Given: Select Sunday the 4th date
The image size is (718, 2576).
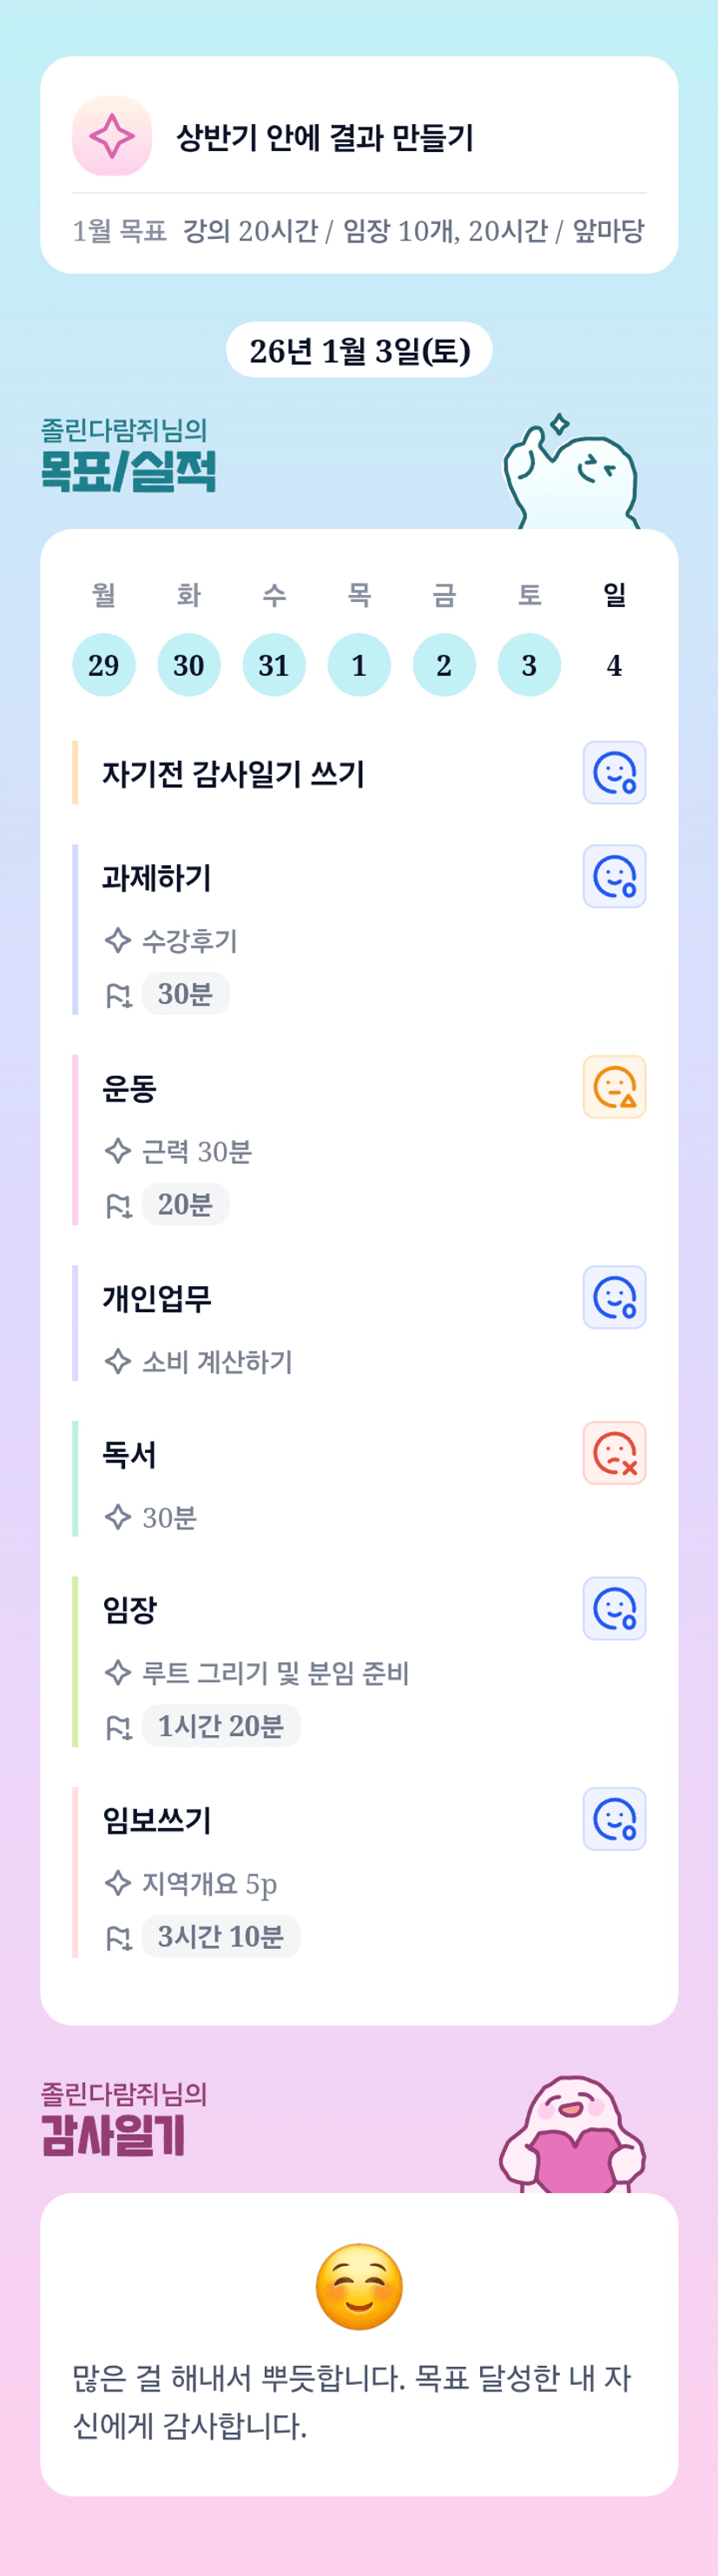Looking at the screenshot, I should pyautogui.click(x=614, y=665).
